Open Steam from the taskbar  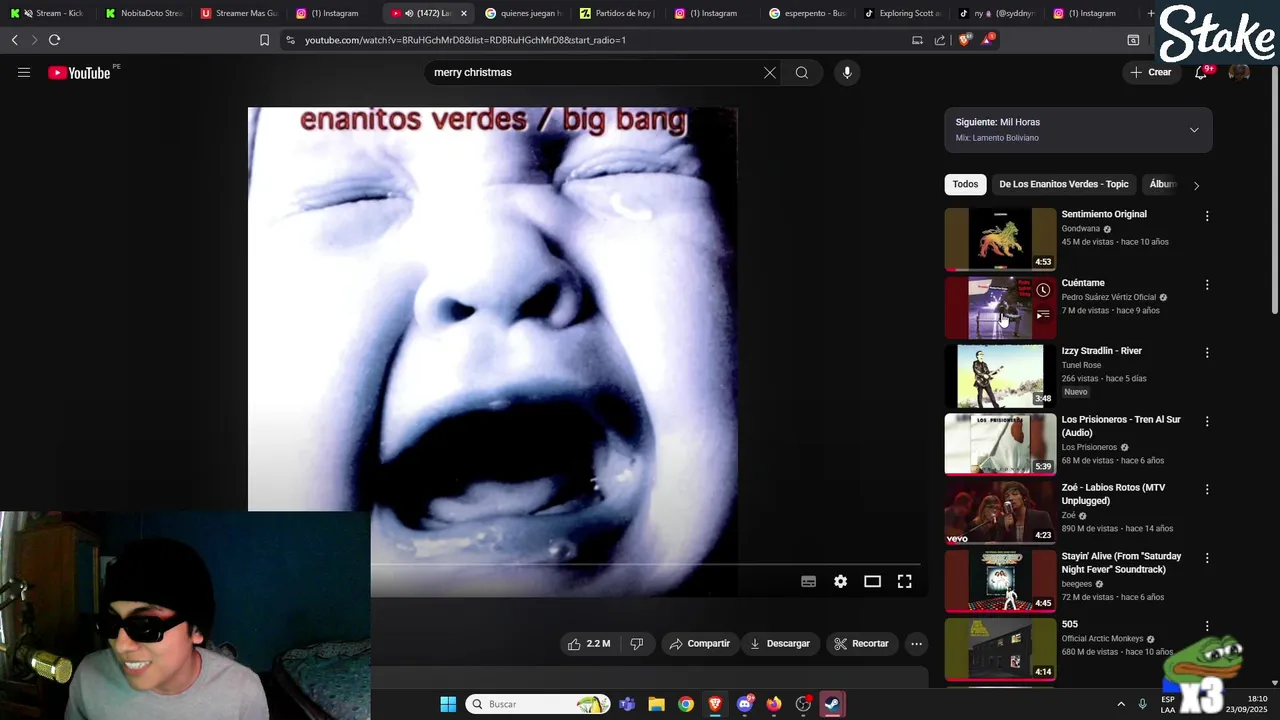click(x=832, y=704)
